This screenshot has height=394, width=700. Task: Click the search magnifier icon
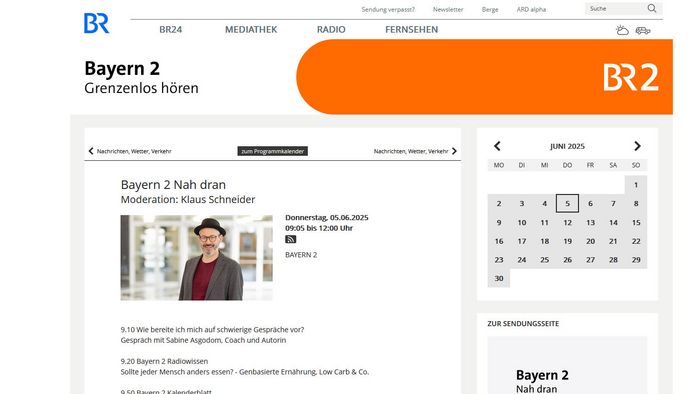pos(652,8)
